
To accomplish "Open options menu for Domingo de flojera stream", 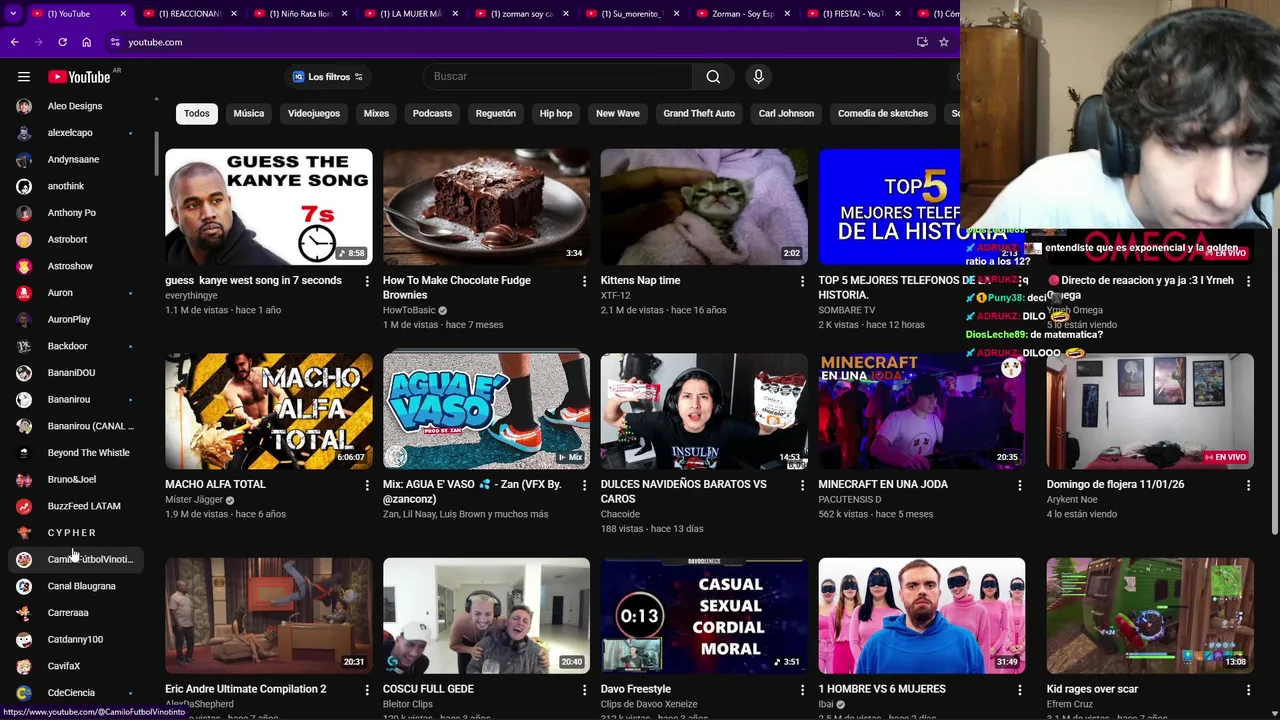I will (1248, 485).
